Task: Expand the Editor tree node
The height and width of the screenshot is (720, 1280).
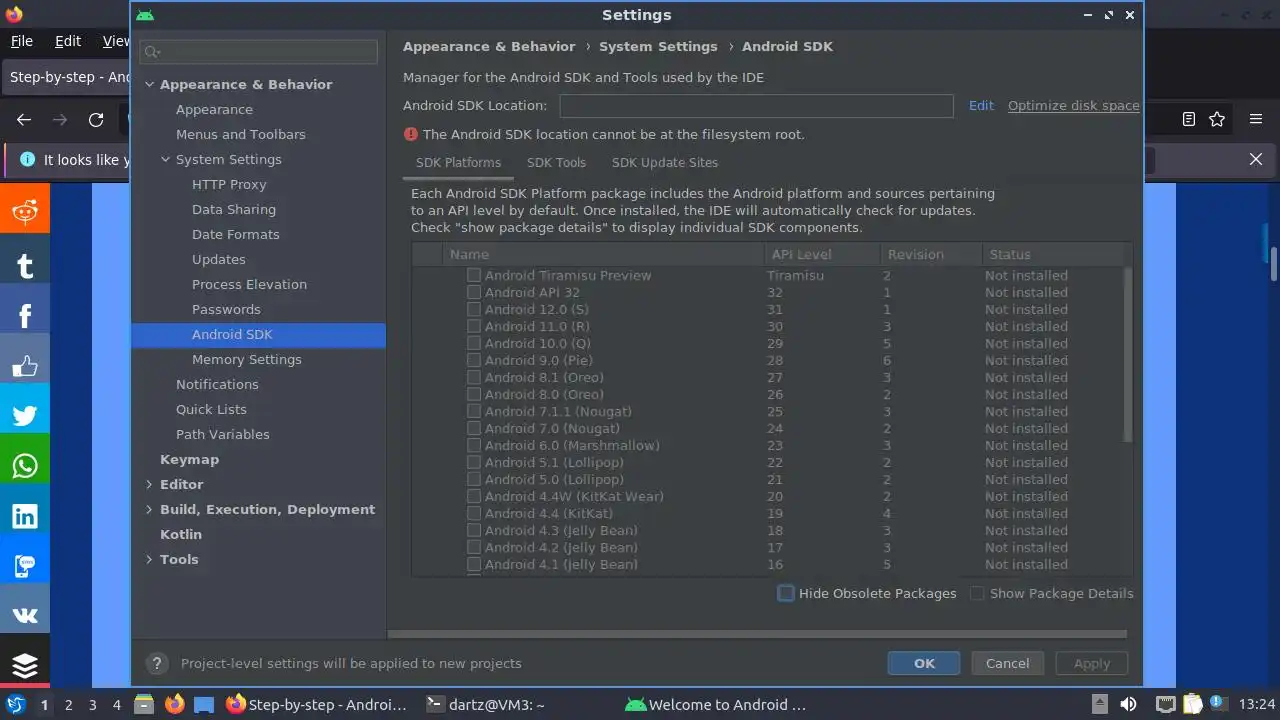Action: pos(149,484)
